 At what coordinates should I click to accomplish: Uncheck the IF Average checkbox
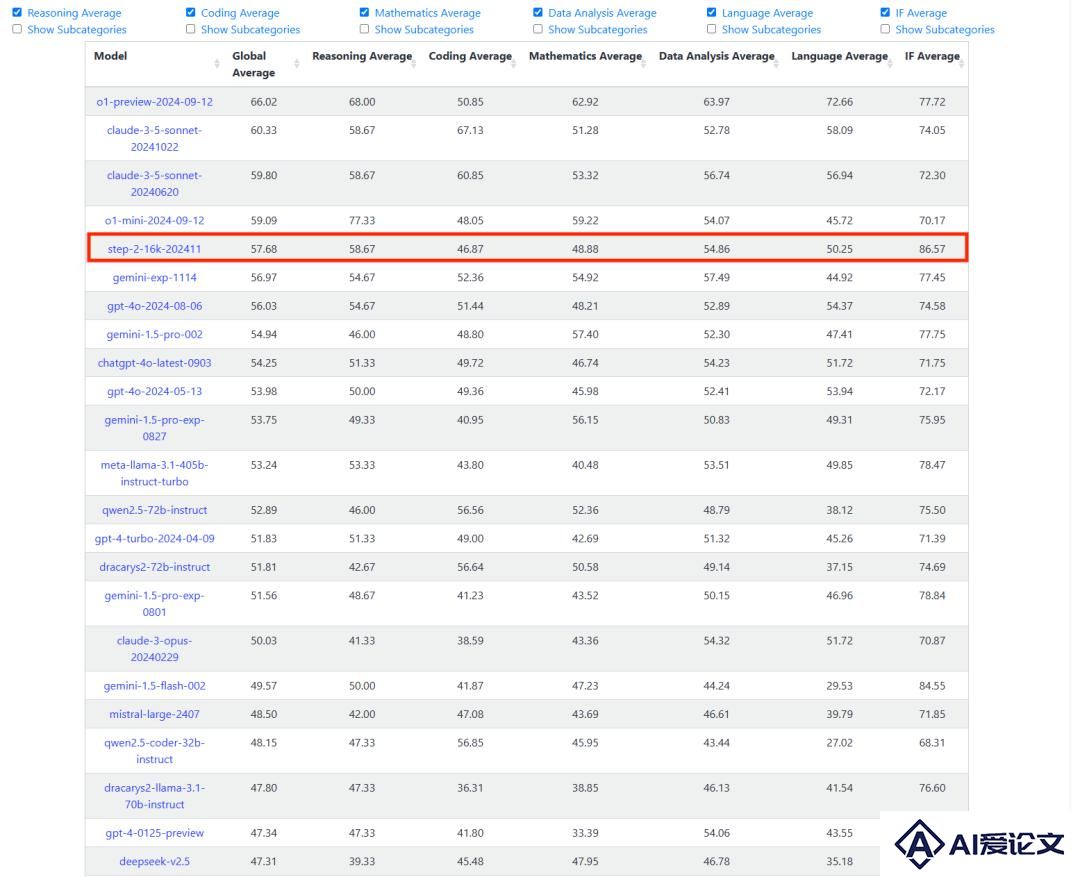pyautogui.click(x=885, y=12)
